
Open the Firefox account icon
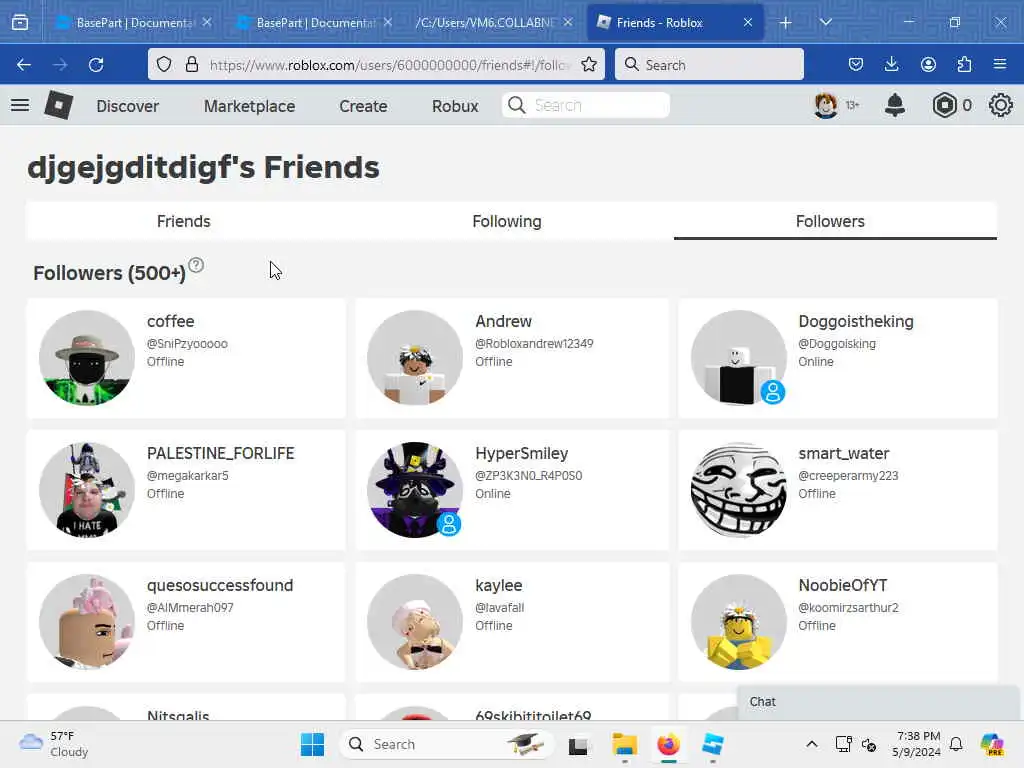tap(928, 64)
